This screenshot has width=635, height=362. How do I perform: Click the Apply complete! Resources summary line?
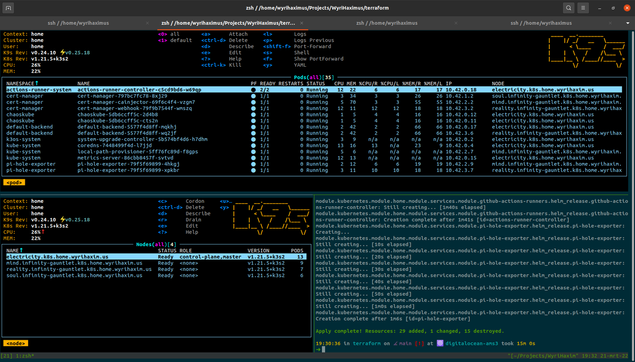click(x=410, y=331)
